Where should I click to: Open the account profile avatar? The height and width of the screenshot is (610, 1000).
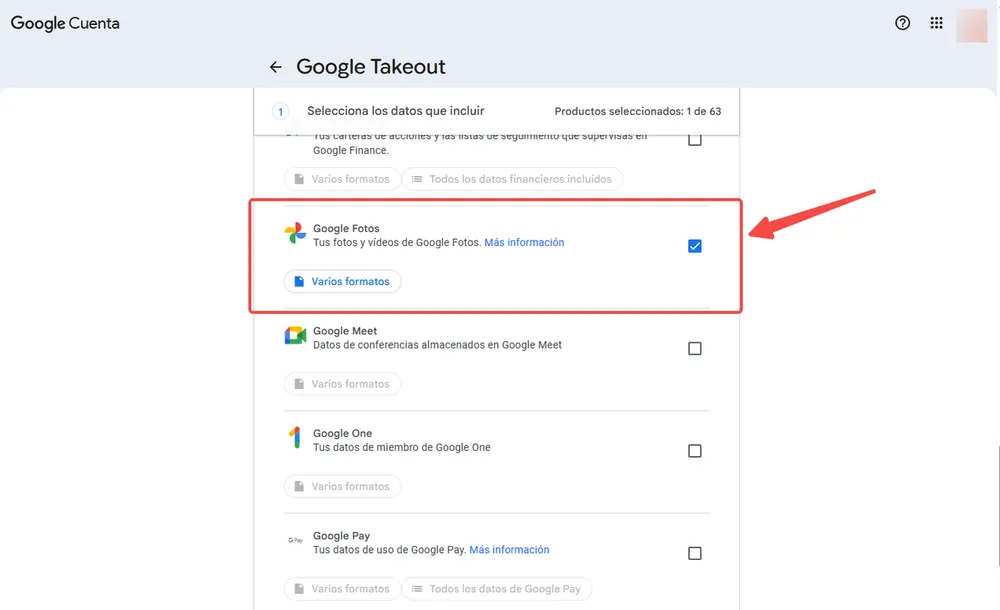tap(971, 26)
